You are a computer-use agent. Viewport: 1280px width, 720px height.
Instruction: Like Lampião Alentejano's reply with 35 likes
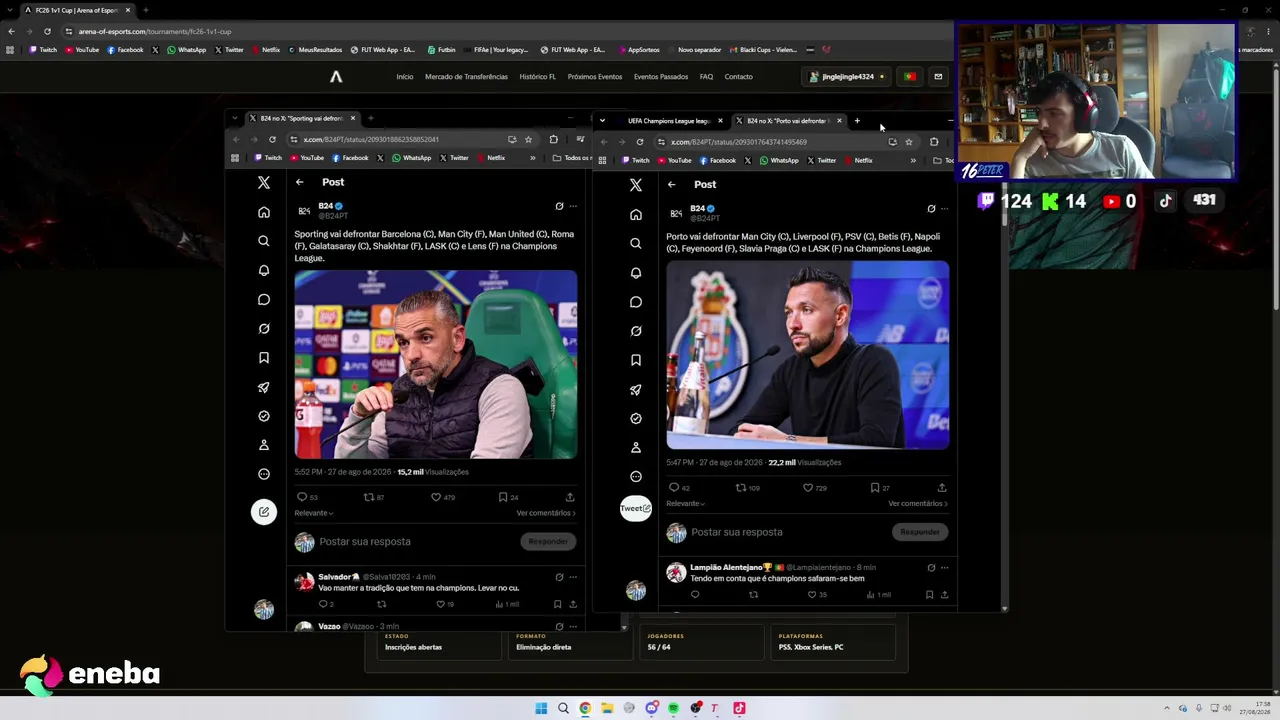pos(815,595)
